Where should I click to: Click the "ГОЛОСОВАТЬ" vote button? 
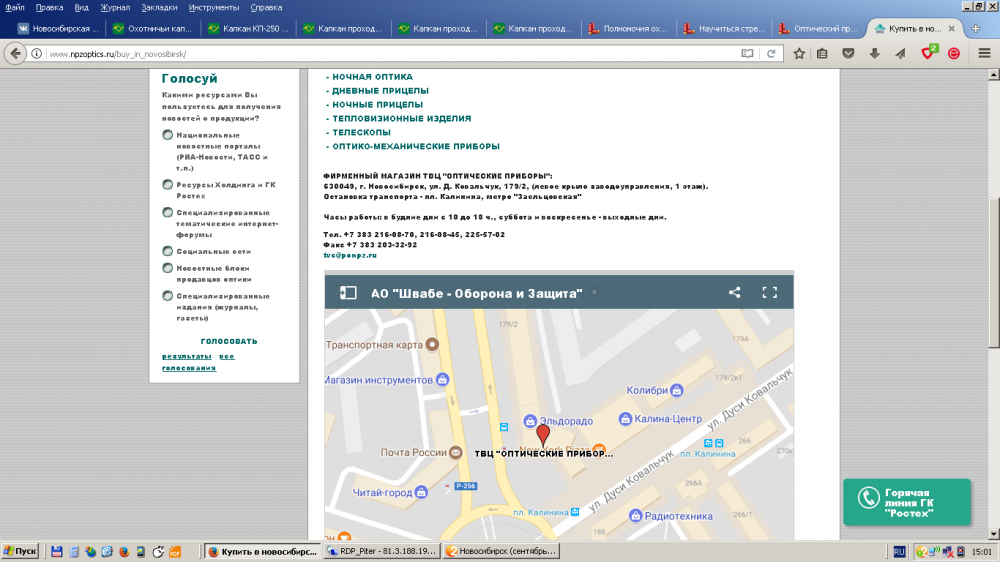click(229, 341)
